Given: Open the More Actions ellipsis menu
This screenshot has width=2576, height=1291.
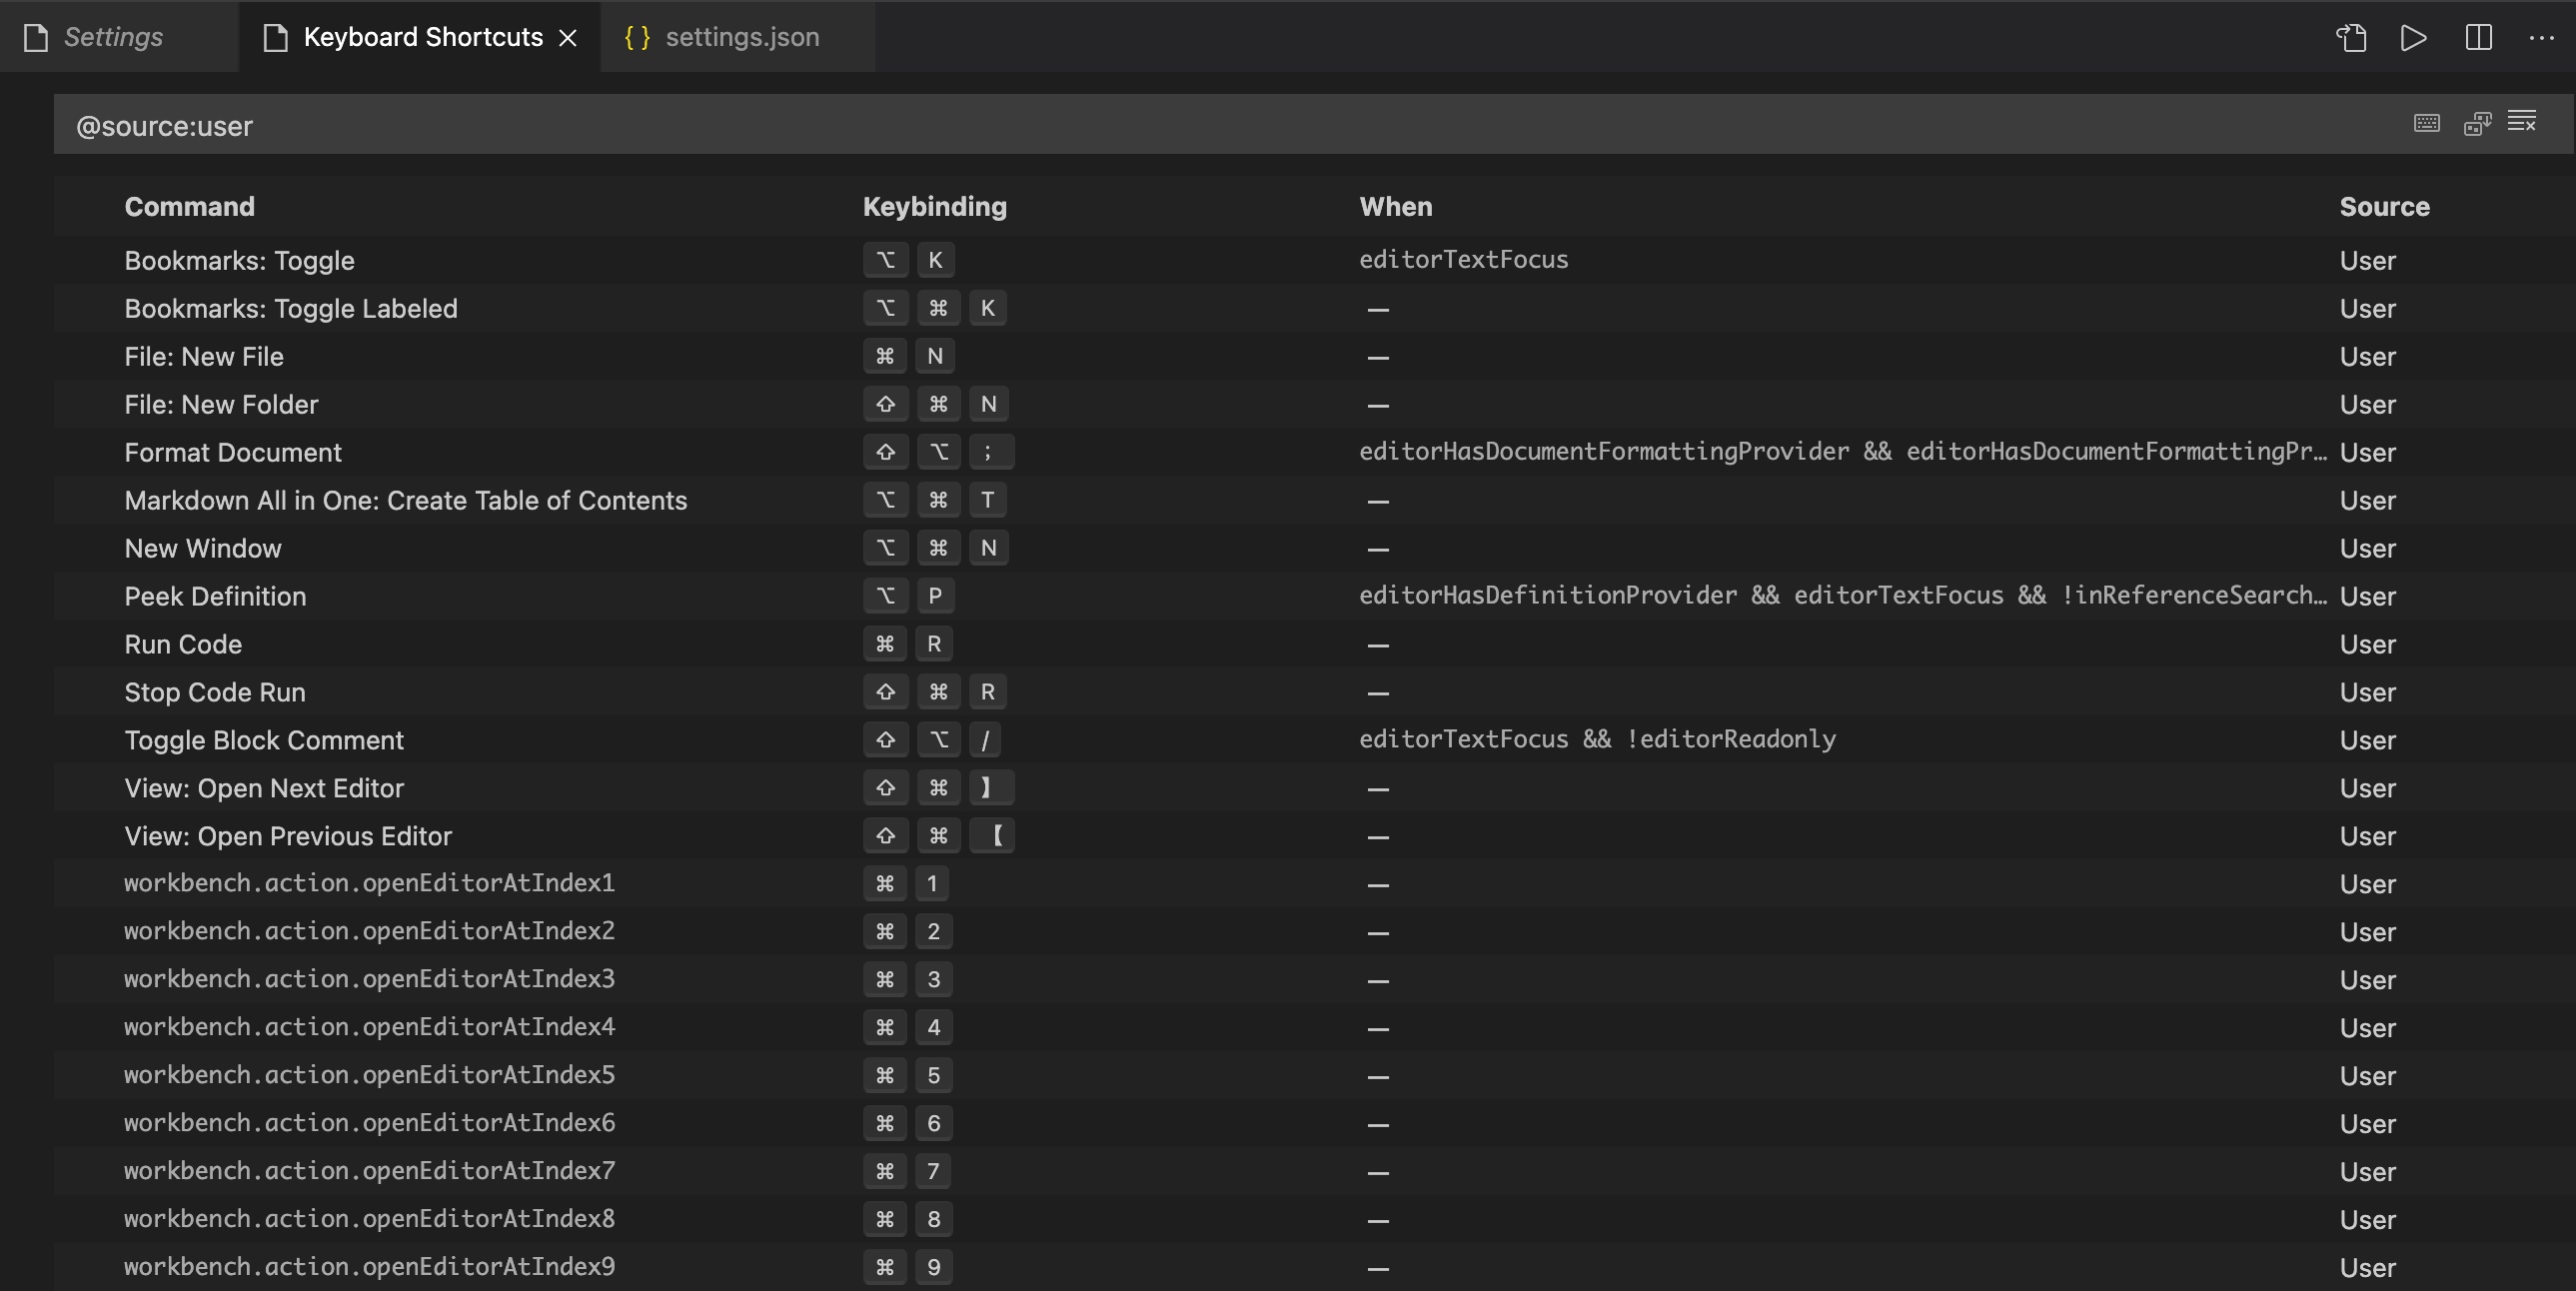Looking at the screenshot, I should click(x=2541, y=38).
